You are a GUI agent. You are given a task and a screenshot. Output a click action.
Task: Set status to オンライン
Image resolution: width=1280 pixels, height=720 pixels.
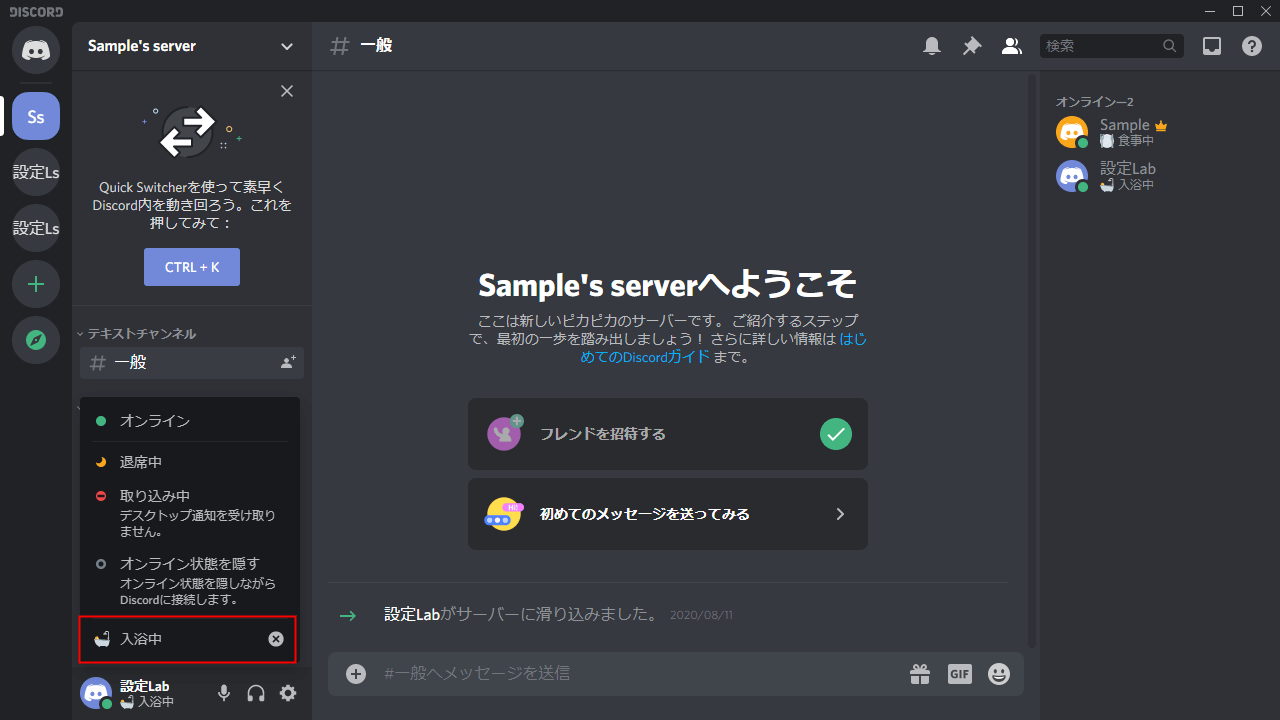(x=190, y=421)
